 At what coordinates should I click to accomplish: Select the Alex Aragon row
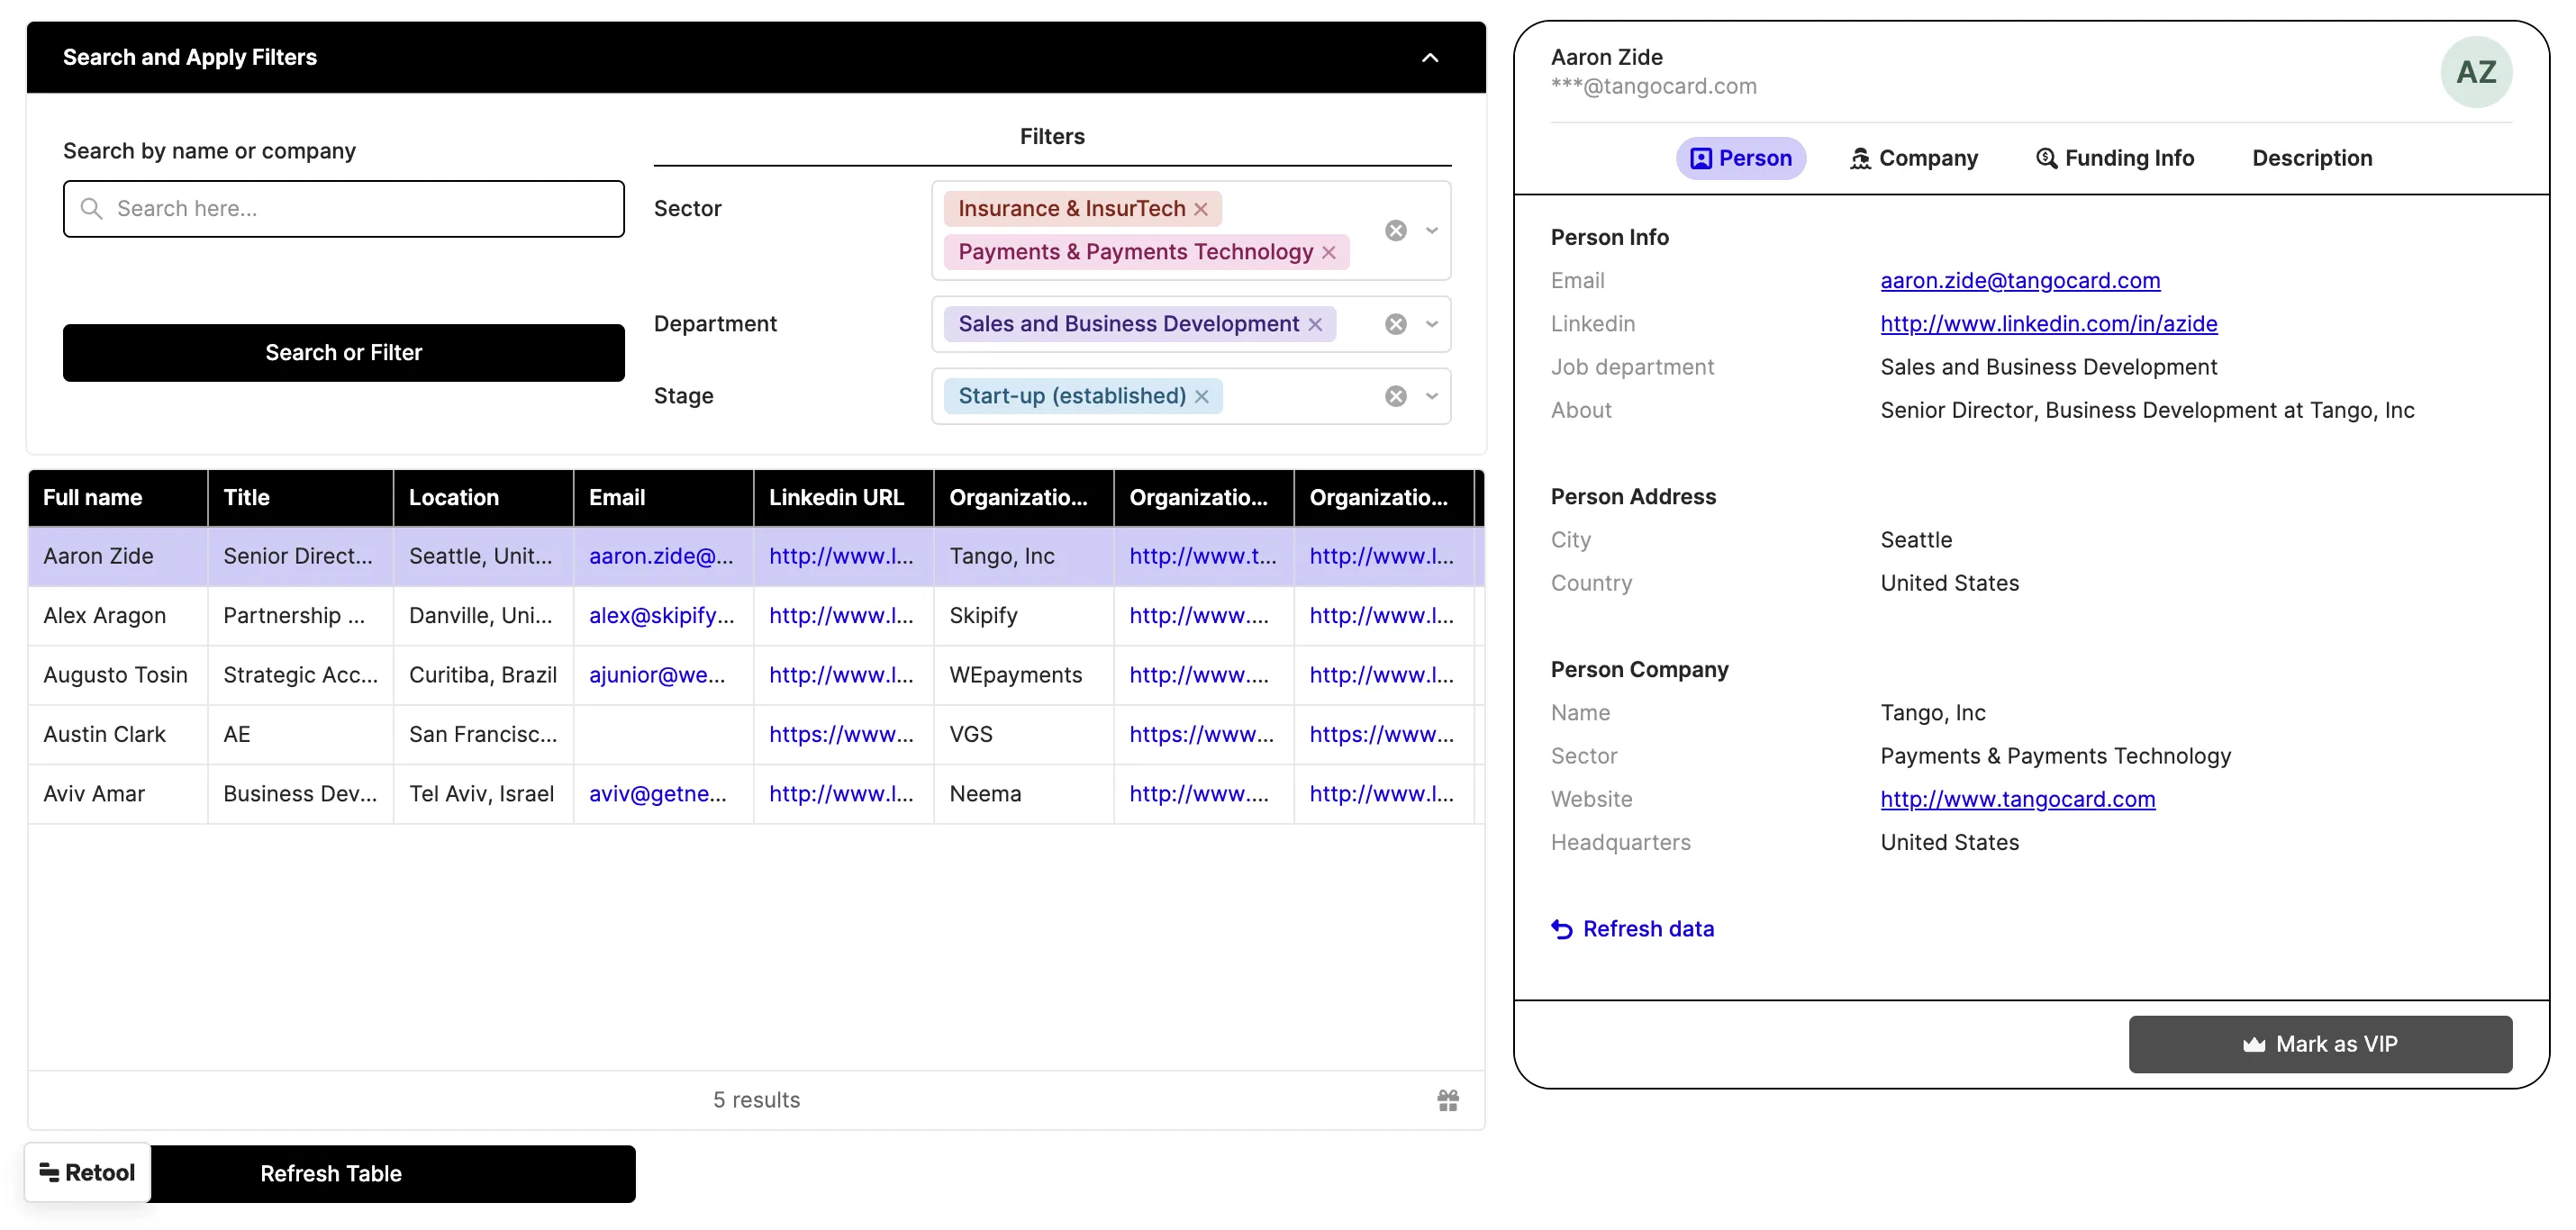pos(755,616)
